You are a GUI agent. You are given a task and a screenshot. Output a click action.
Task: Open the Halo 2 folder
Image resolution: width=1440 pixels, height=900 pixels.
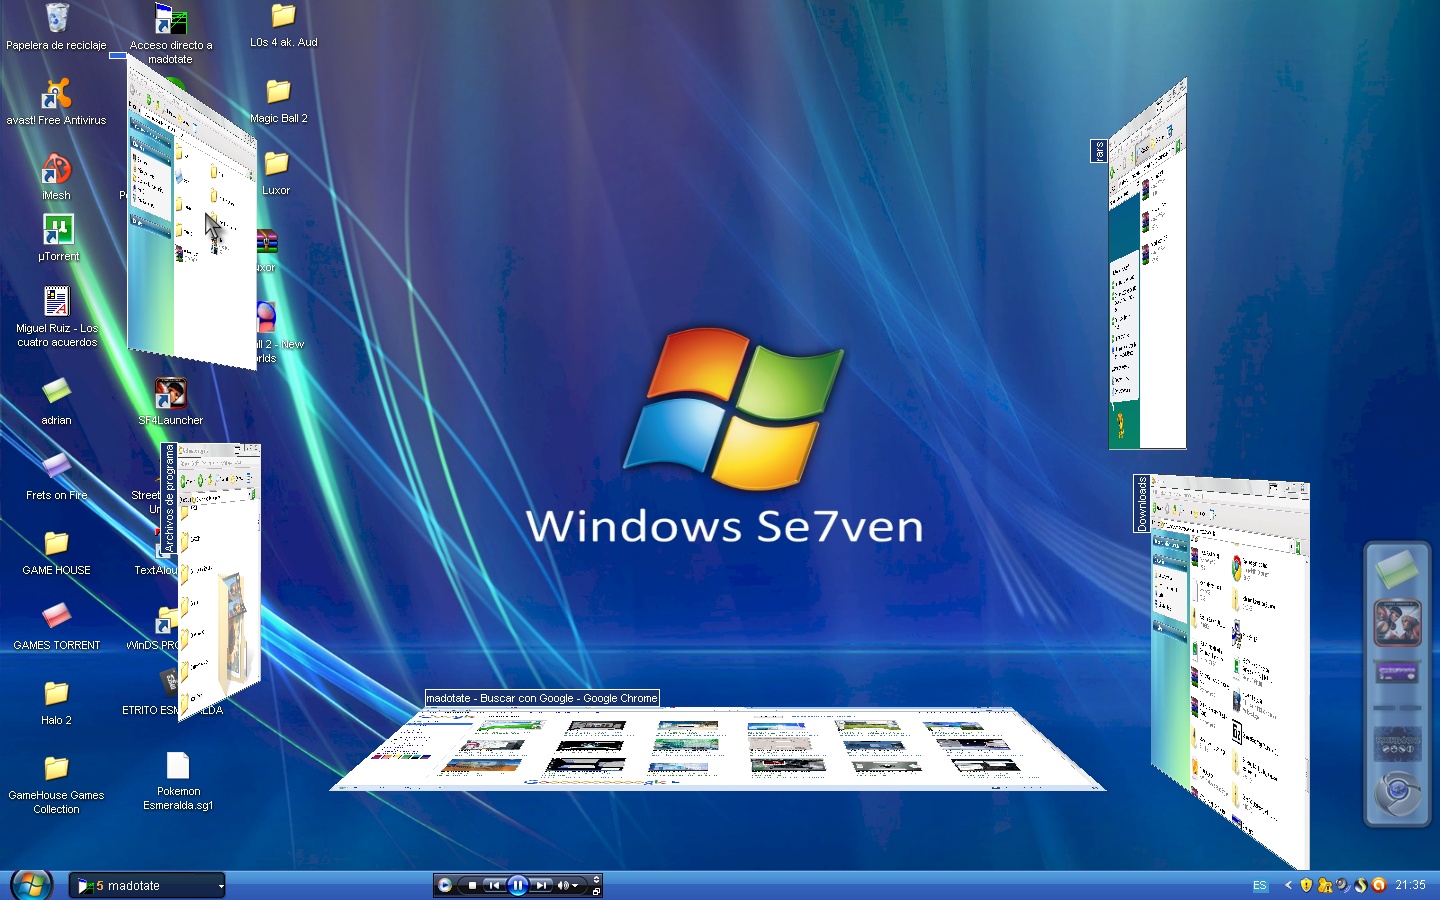click(56, 702)
